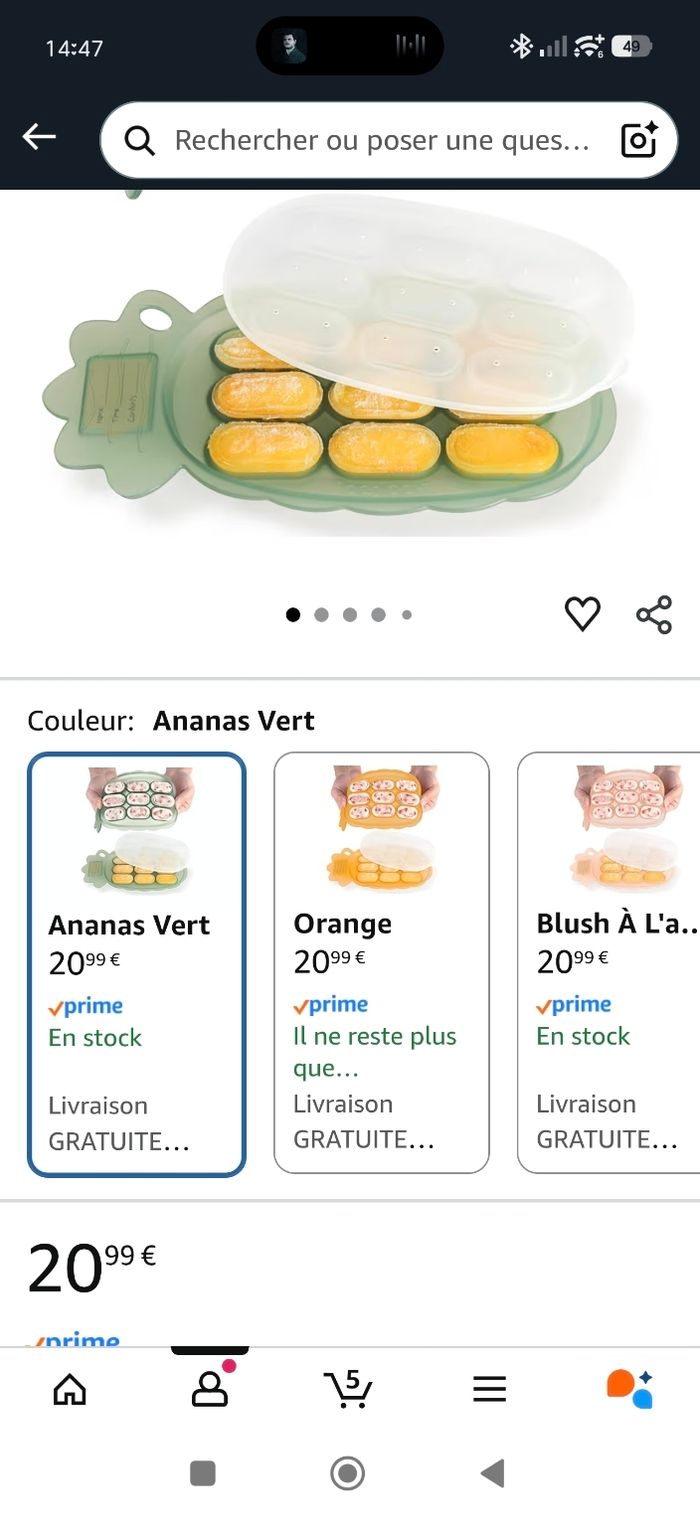The image size is (700, 1515).
Task: Select the Orange color variant
Action: (x=381, y=960)
